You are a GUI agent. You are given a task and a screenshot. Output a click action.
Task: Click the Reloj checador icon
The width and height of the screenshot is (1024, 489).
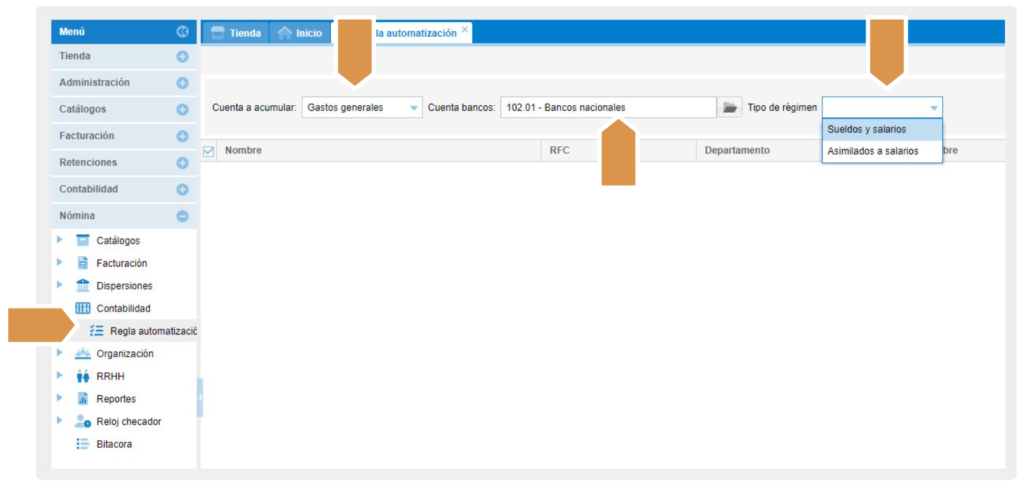[x=83, y=422]
